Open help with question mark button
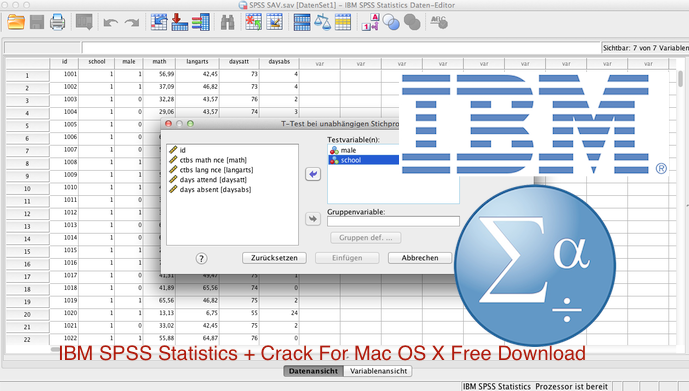 201,258
